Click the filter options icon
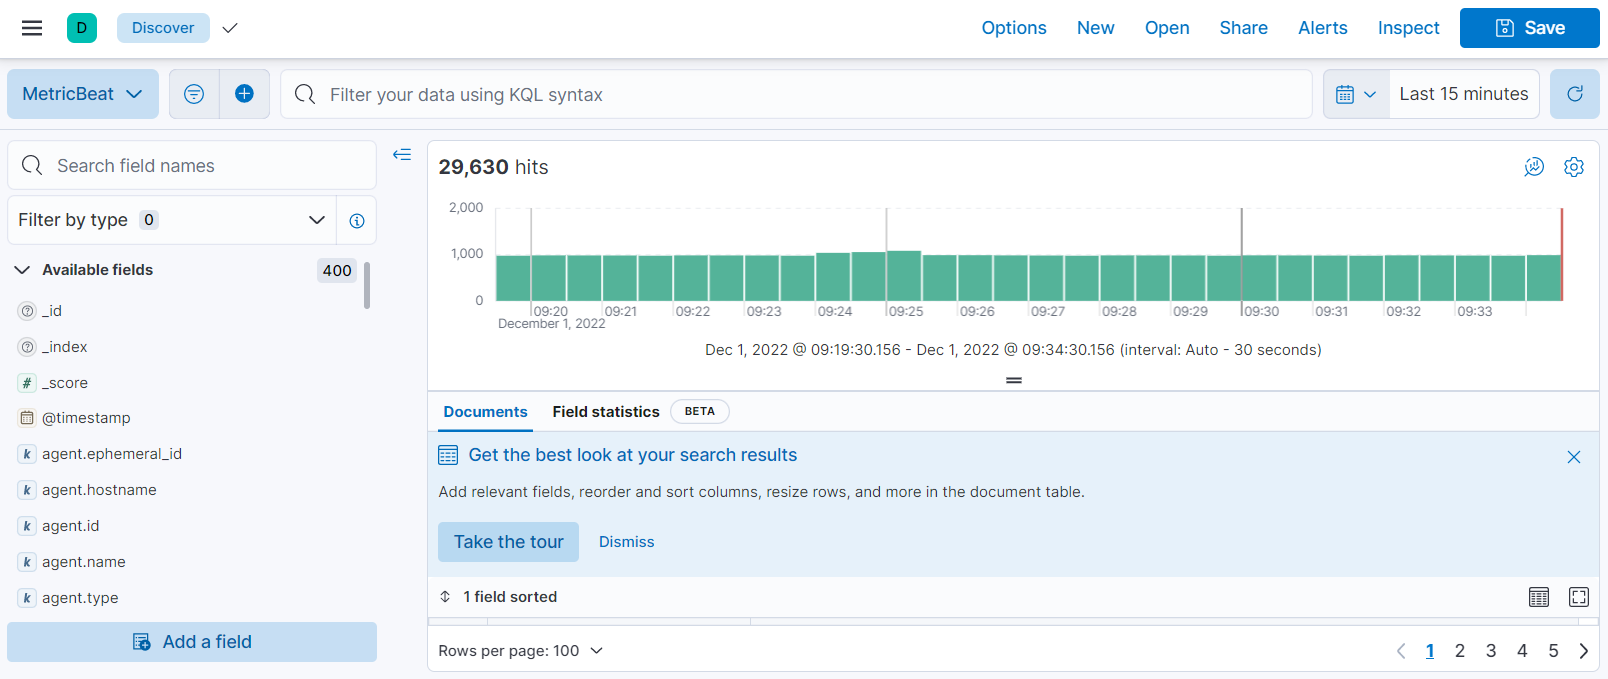Image resolution: width=1608 pixels, height=679 pixels. click(x=194, y=94)
